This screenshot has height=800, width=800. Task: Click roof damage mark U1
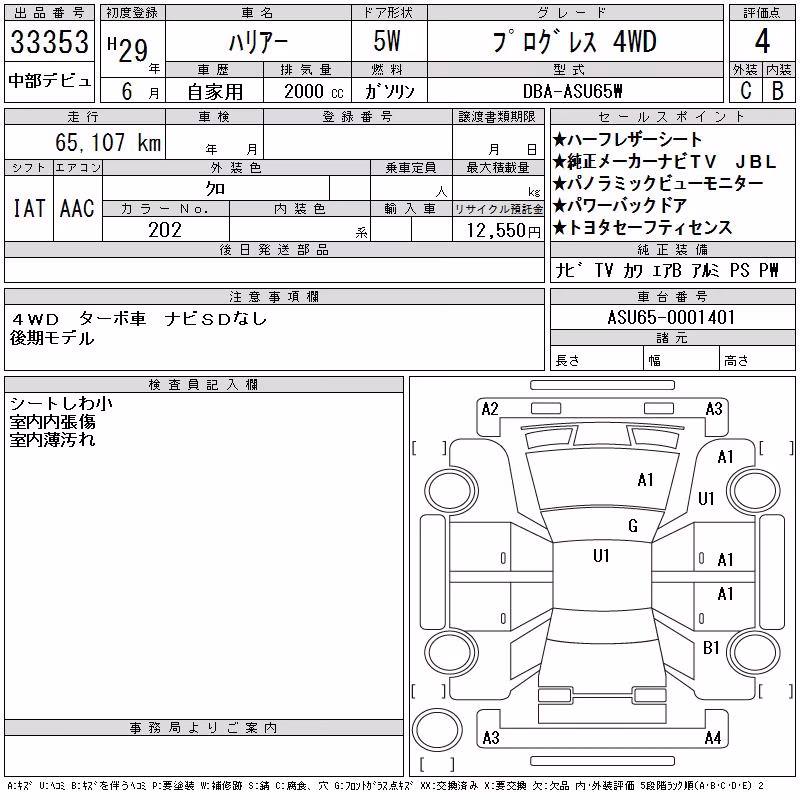point(601,555)
